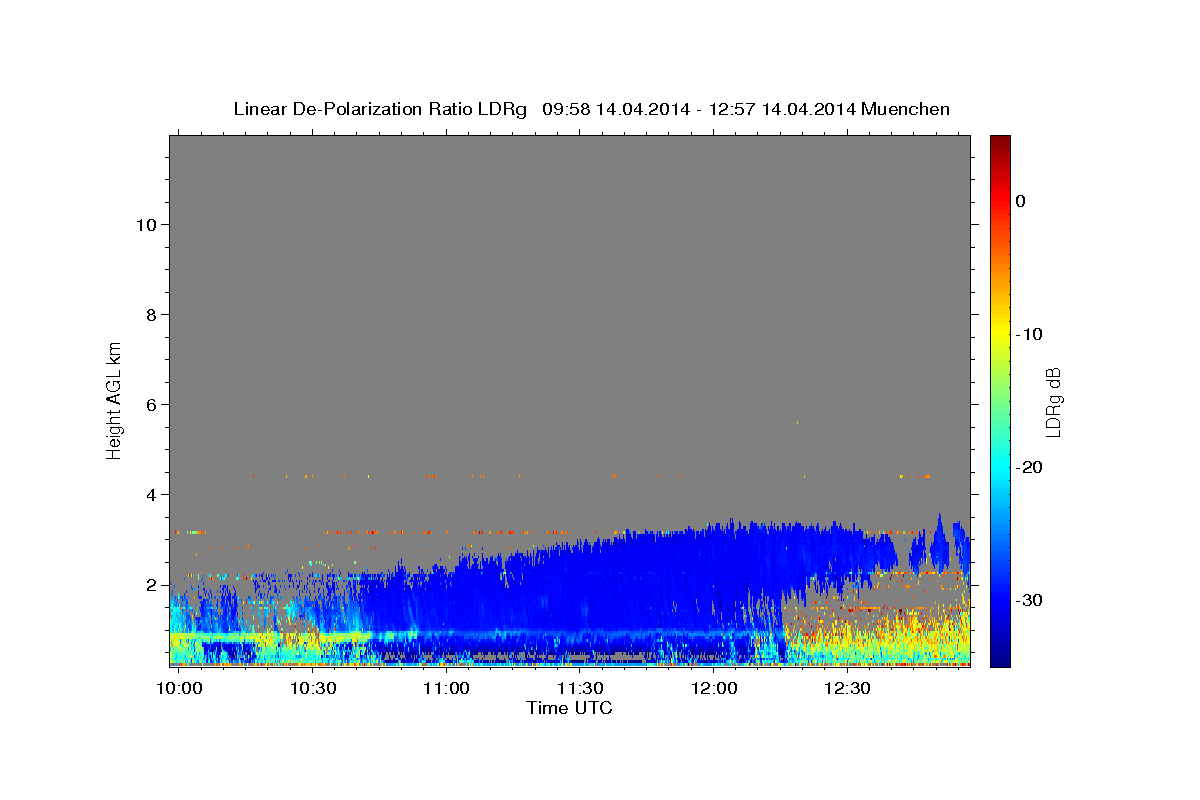Click the height tick label 2
This screenshot has height=800, width=1200.
152,584
